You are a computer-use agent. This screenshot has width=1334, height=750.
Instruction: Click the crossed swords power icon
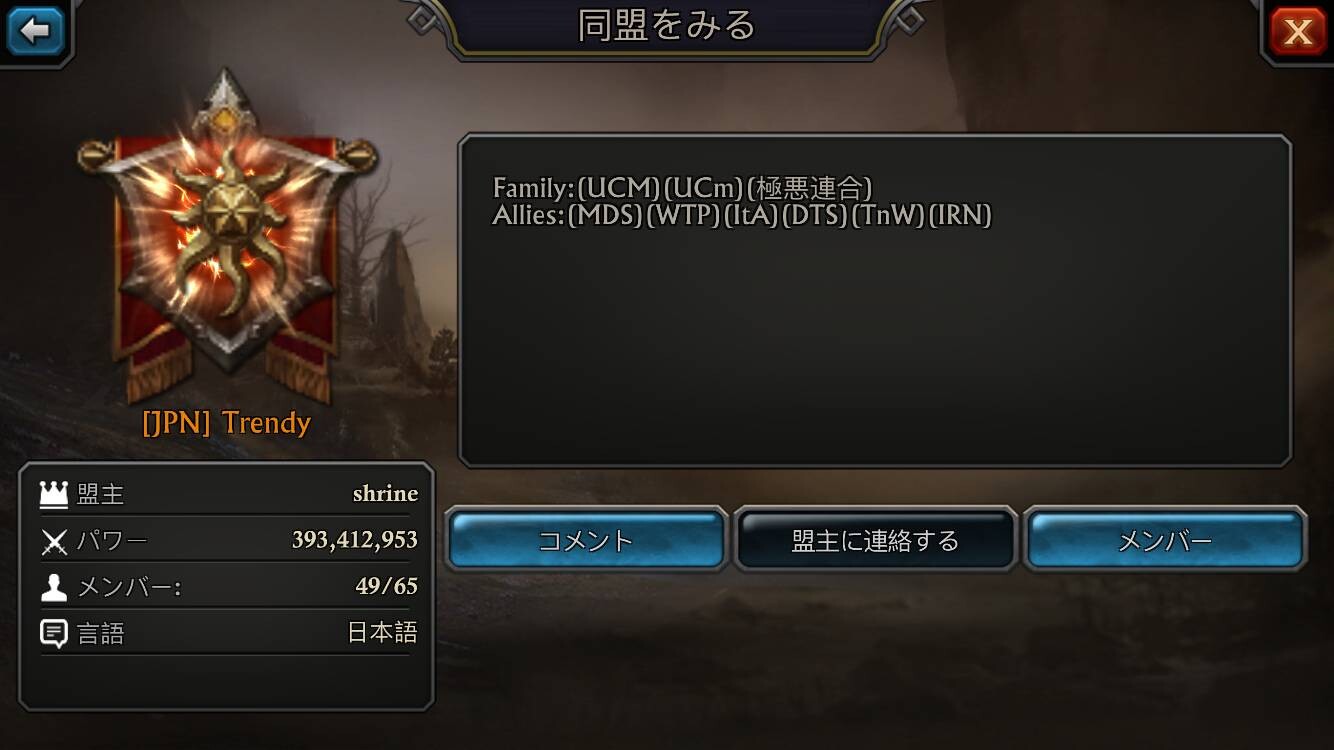tap(53, 541)
